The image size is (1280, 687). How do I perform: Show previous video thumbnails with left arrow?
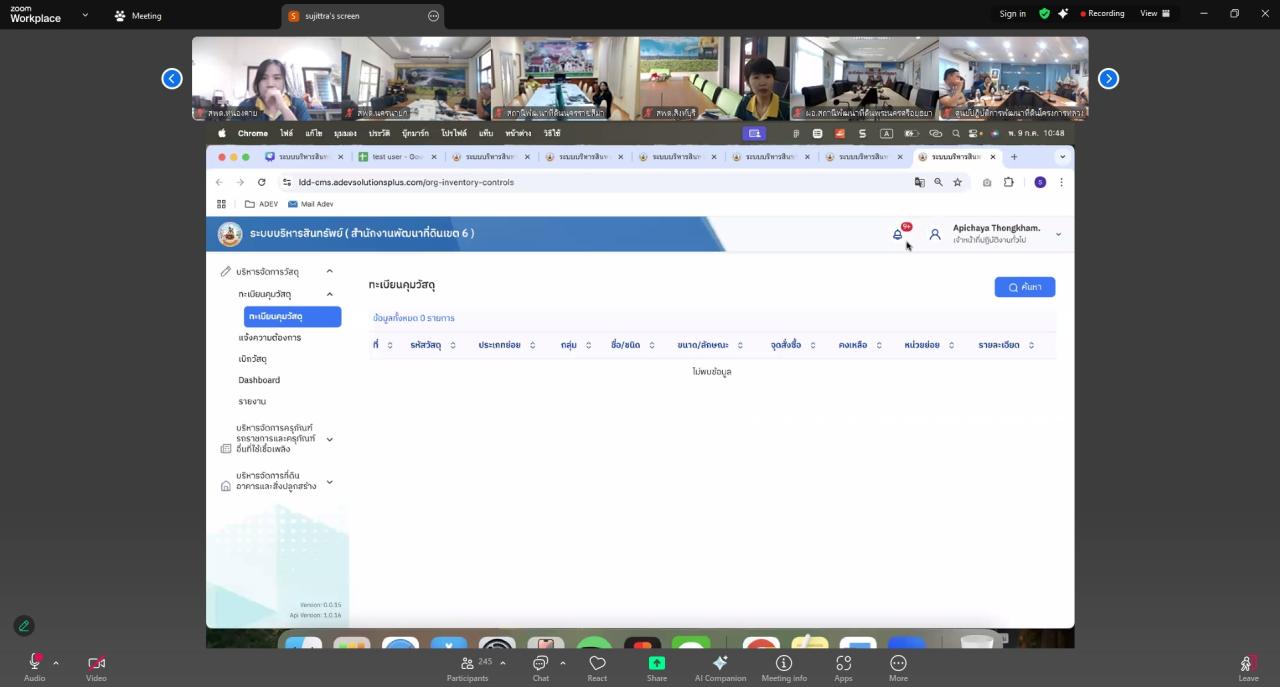tap(172, 79)
